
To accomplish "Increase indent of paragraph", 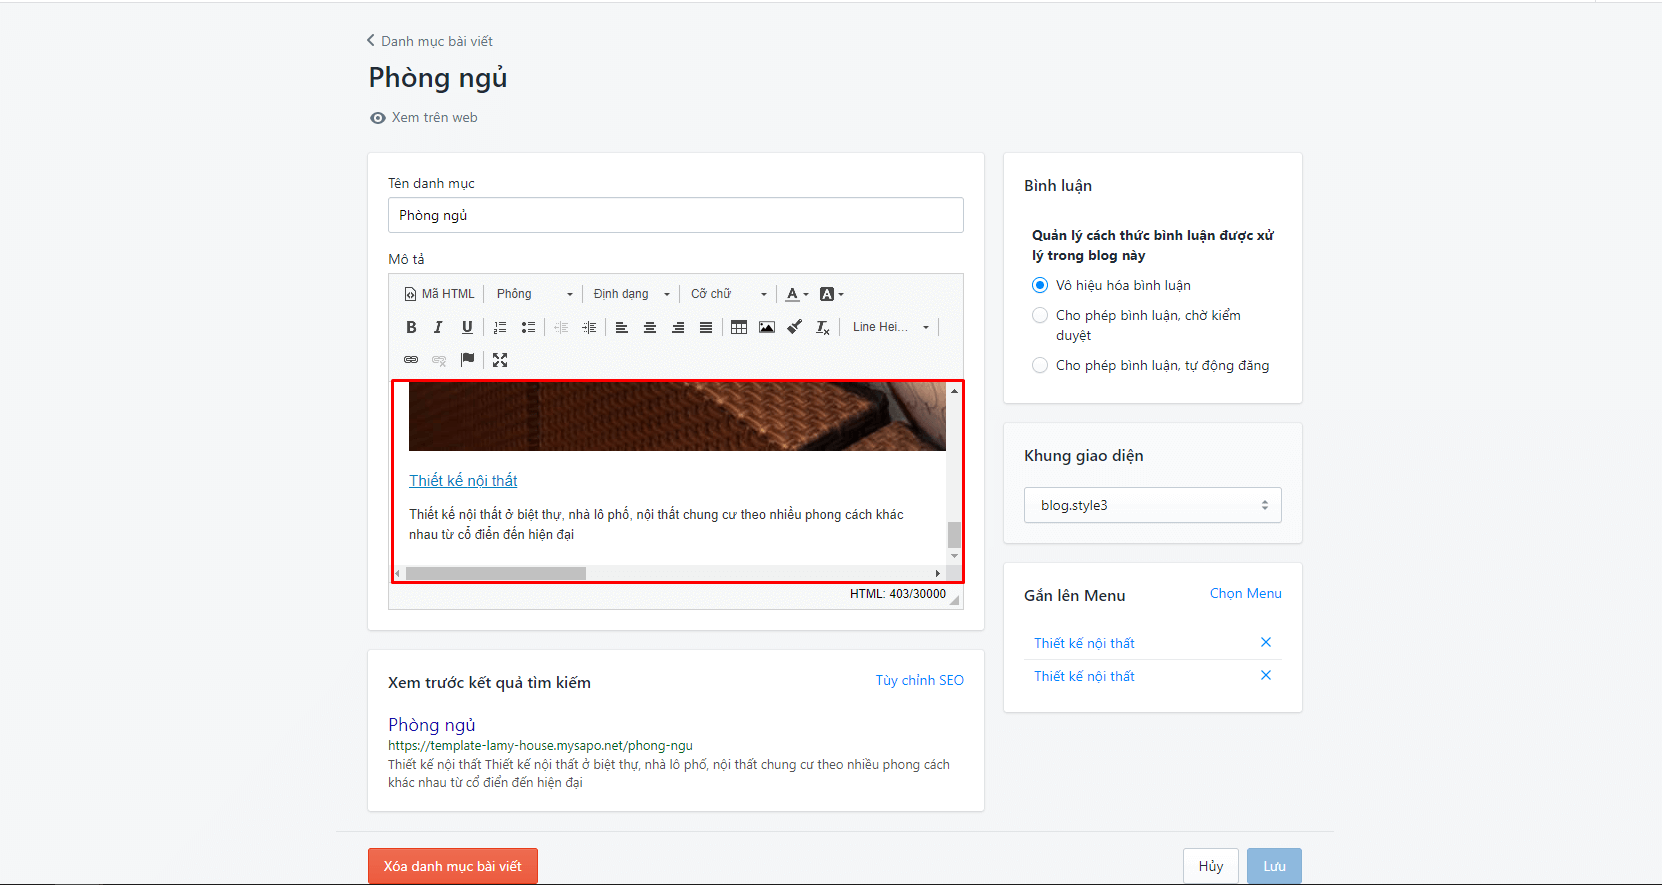I will [589, 327].
